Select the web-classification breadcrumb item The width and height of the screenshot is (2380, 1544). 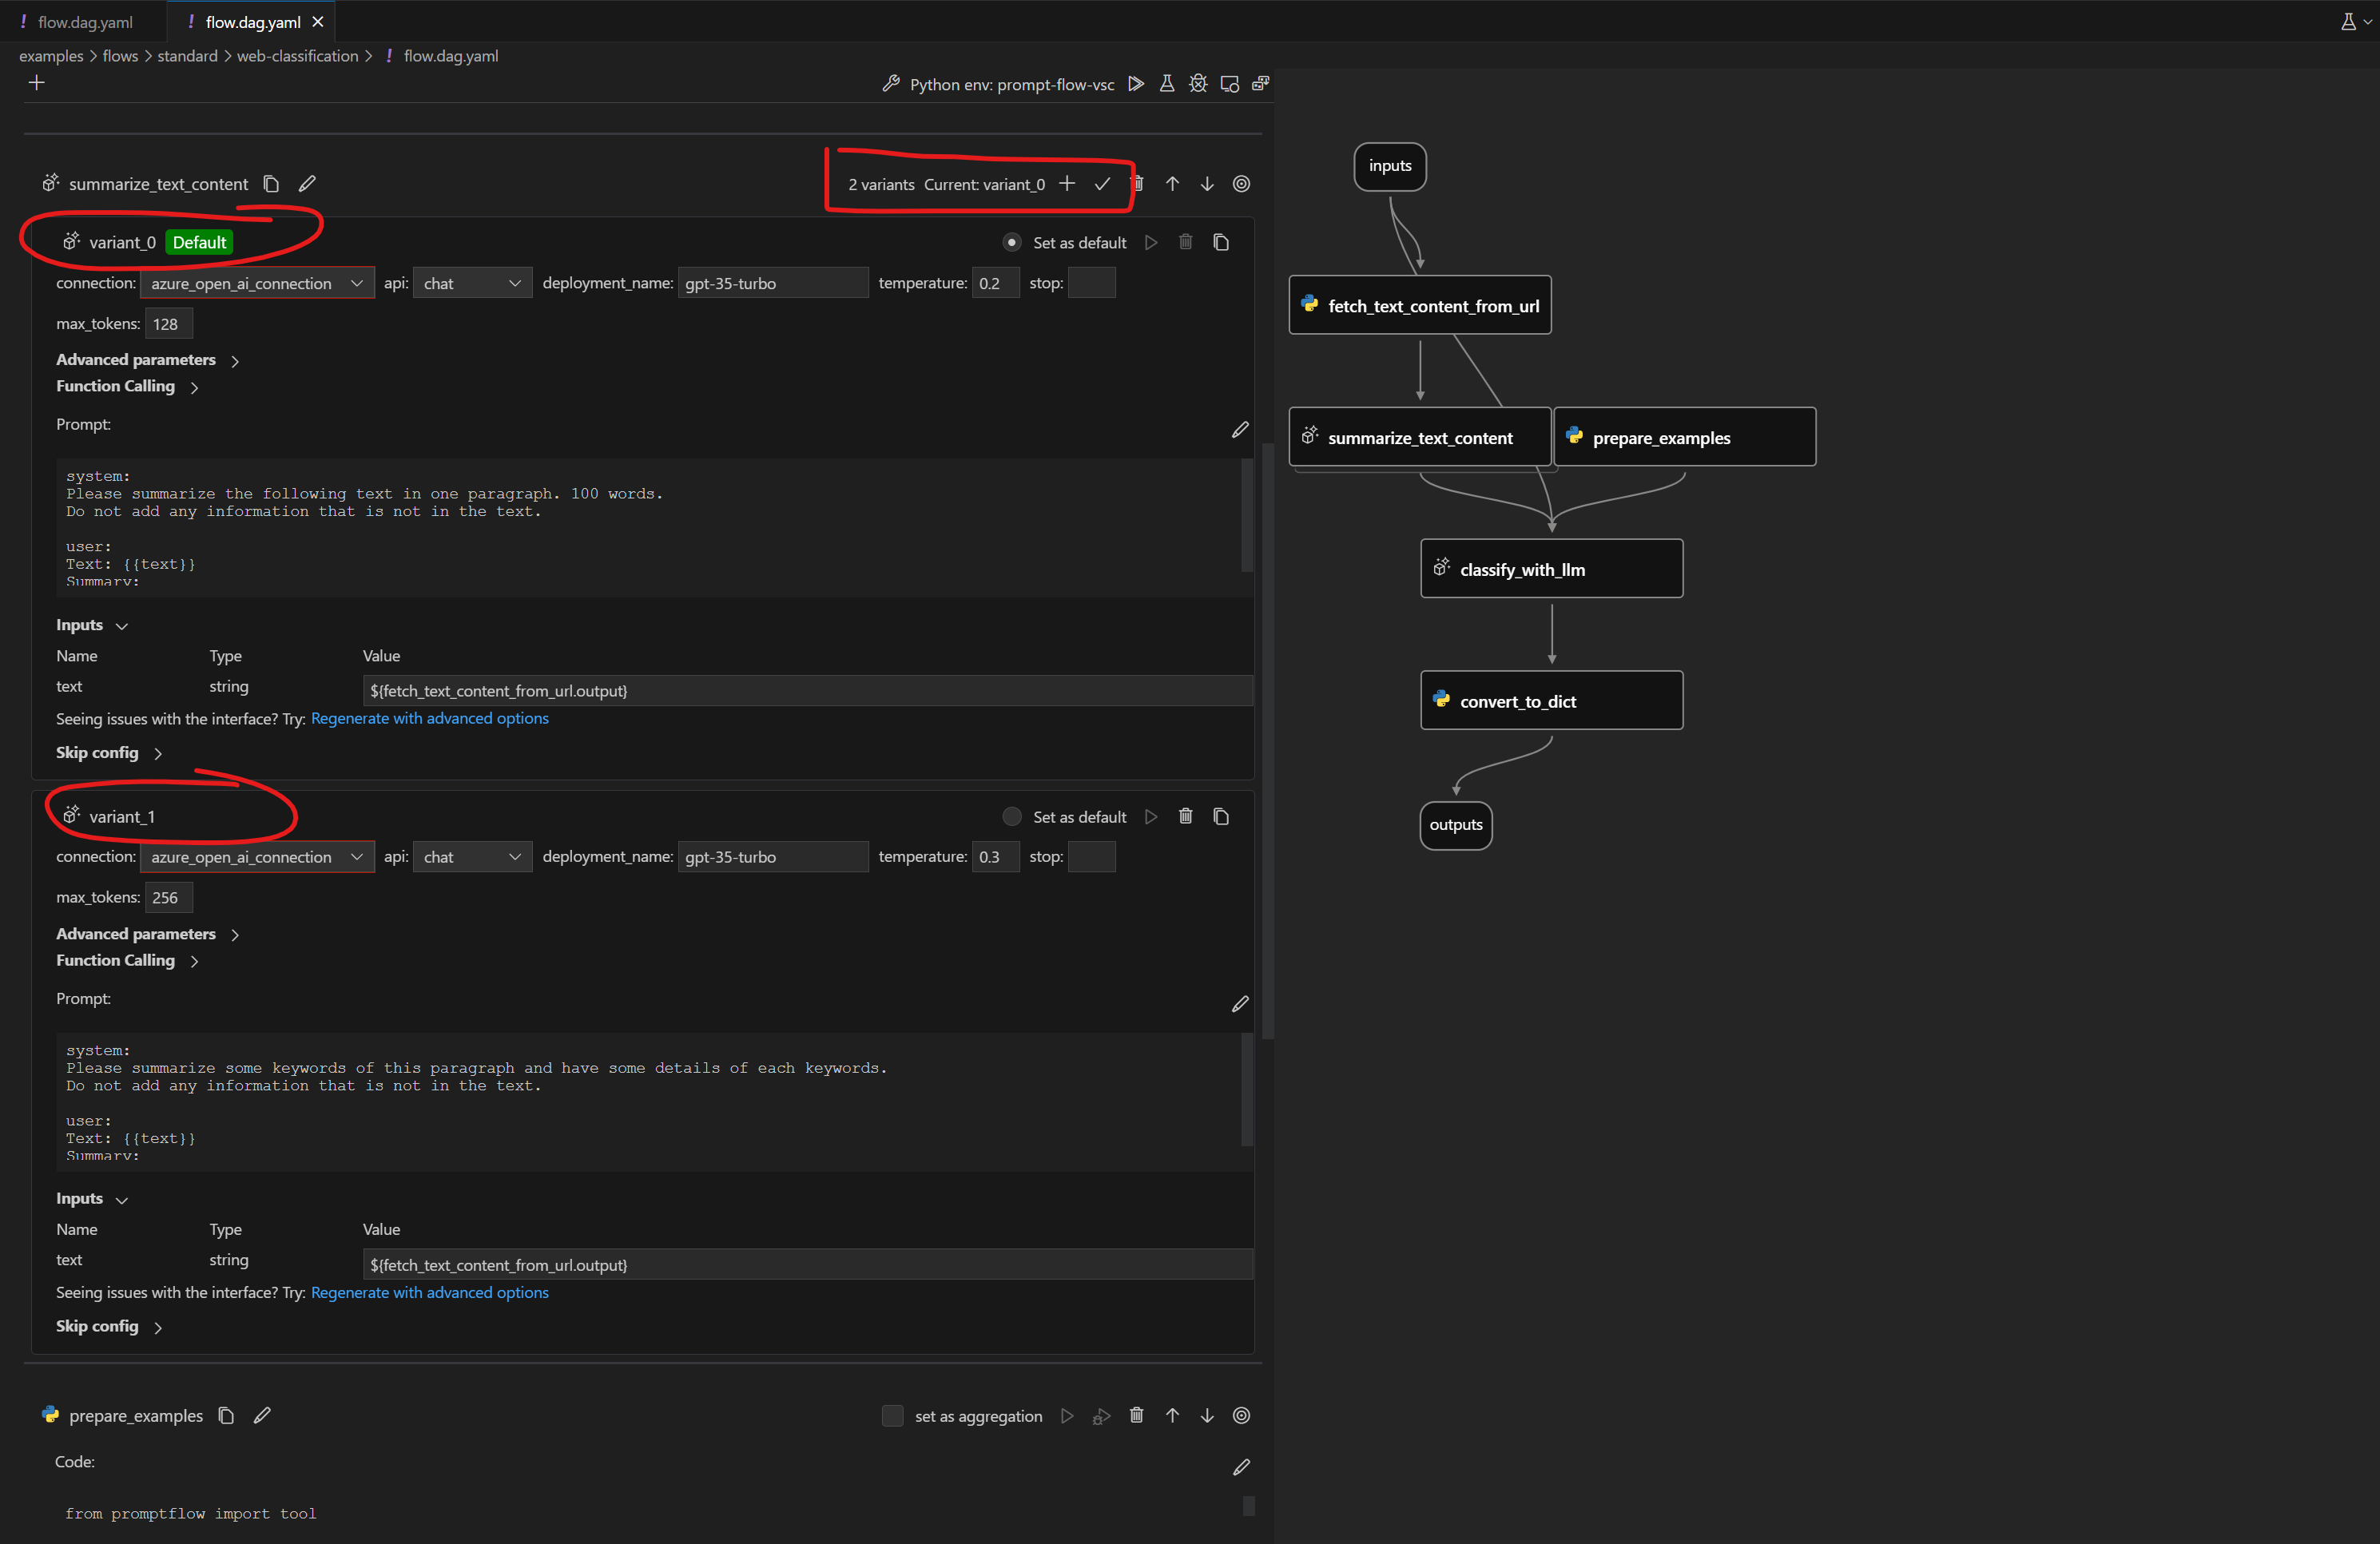point(297,56)
